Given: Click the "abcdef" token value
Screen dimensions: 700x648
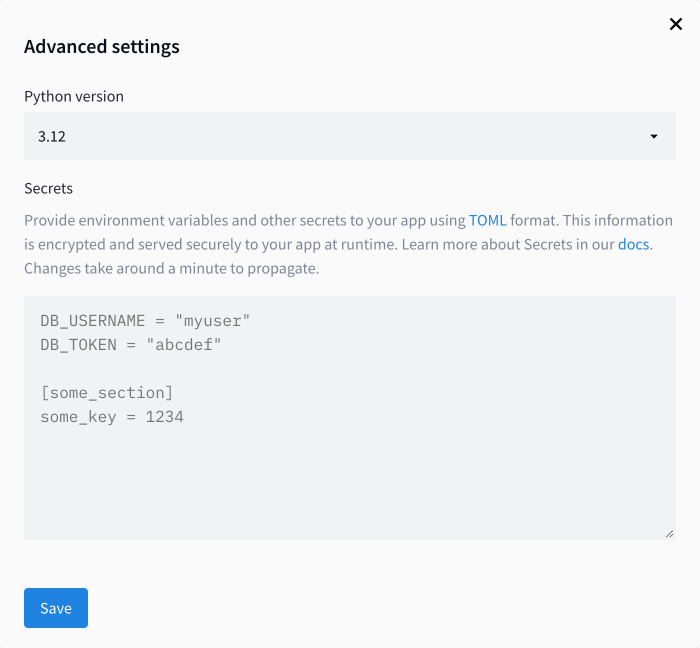Looking at the screenshot, I should pyautogui.click(x=184, y=345).
